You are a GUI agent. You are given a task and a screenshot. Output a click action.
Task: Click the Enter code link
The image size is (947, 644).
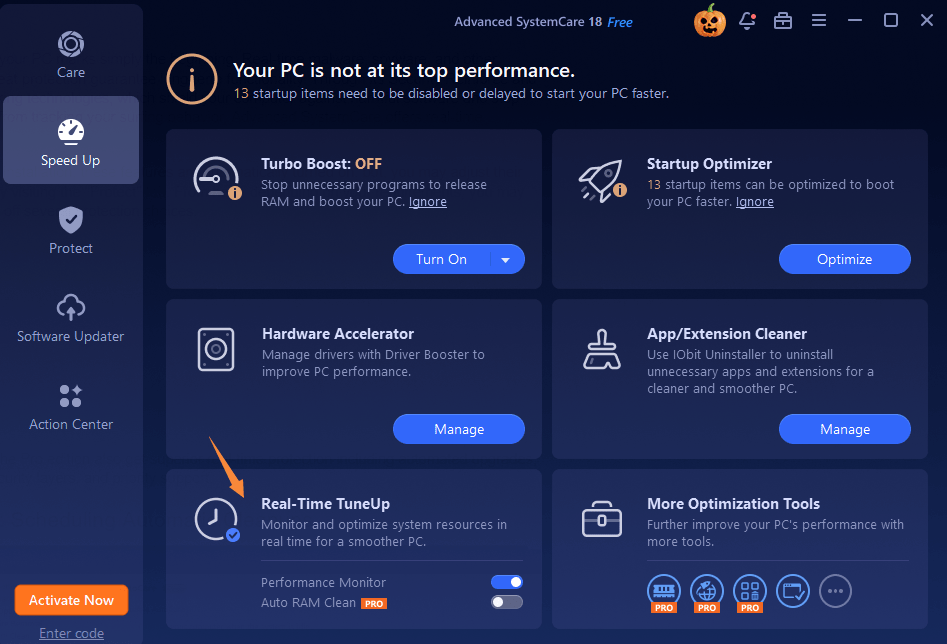pos(71,633)
